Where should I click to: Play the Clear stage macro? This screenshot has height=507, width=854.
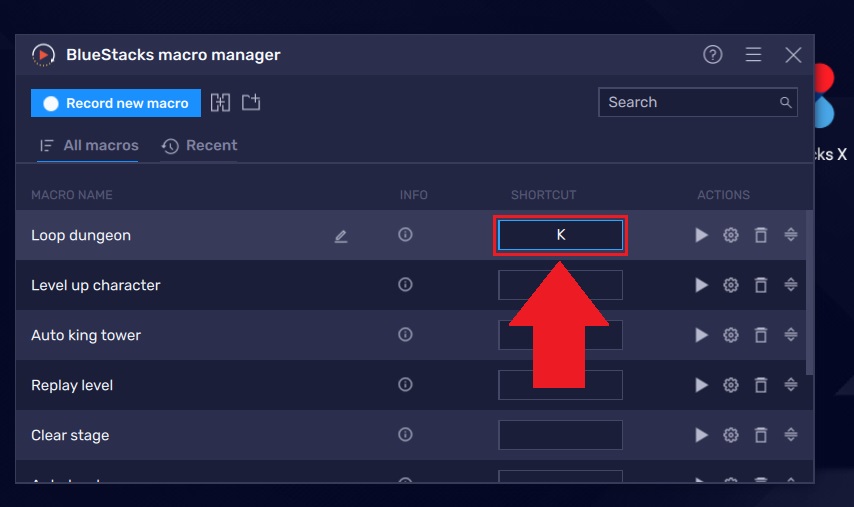pos(702,435)
